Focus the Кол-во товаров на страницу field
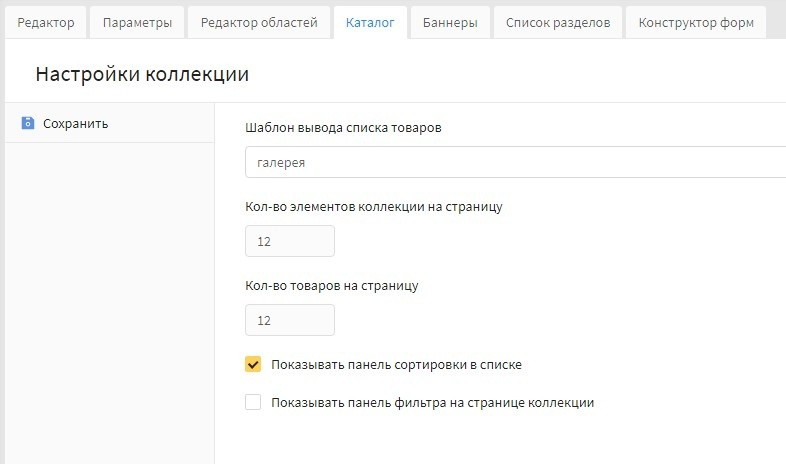 click(x=289, y=320)
